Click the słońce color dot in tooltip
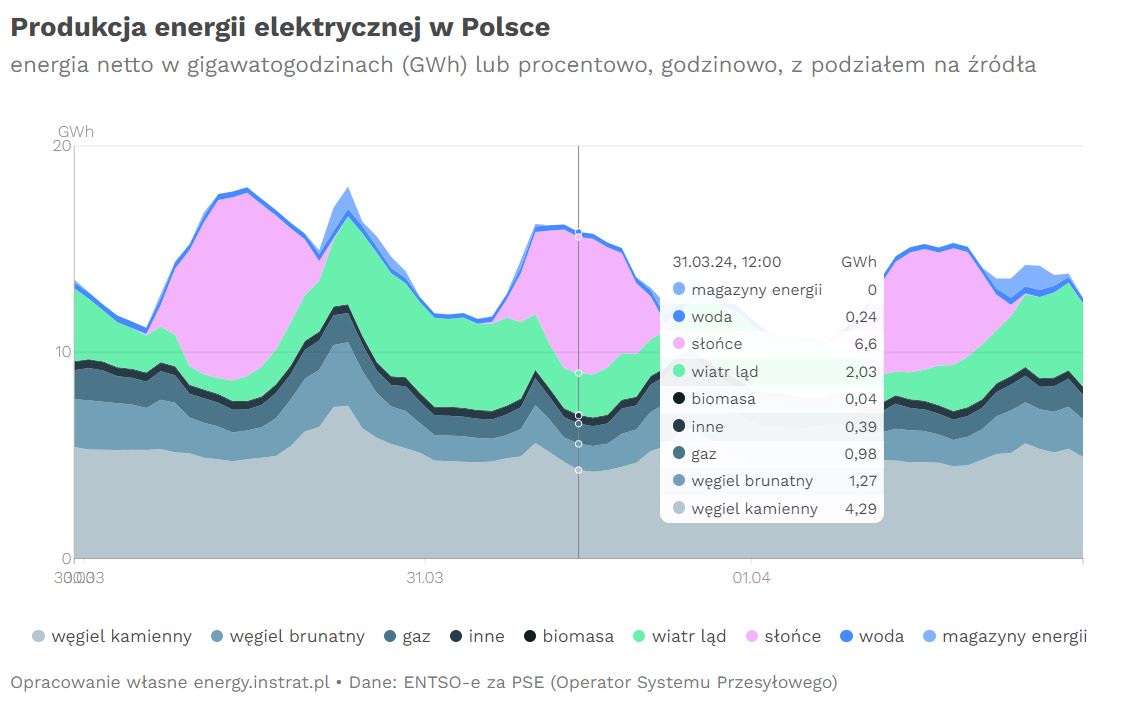This screenshot has height=706, width=1146. tap(679, 344)
